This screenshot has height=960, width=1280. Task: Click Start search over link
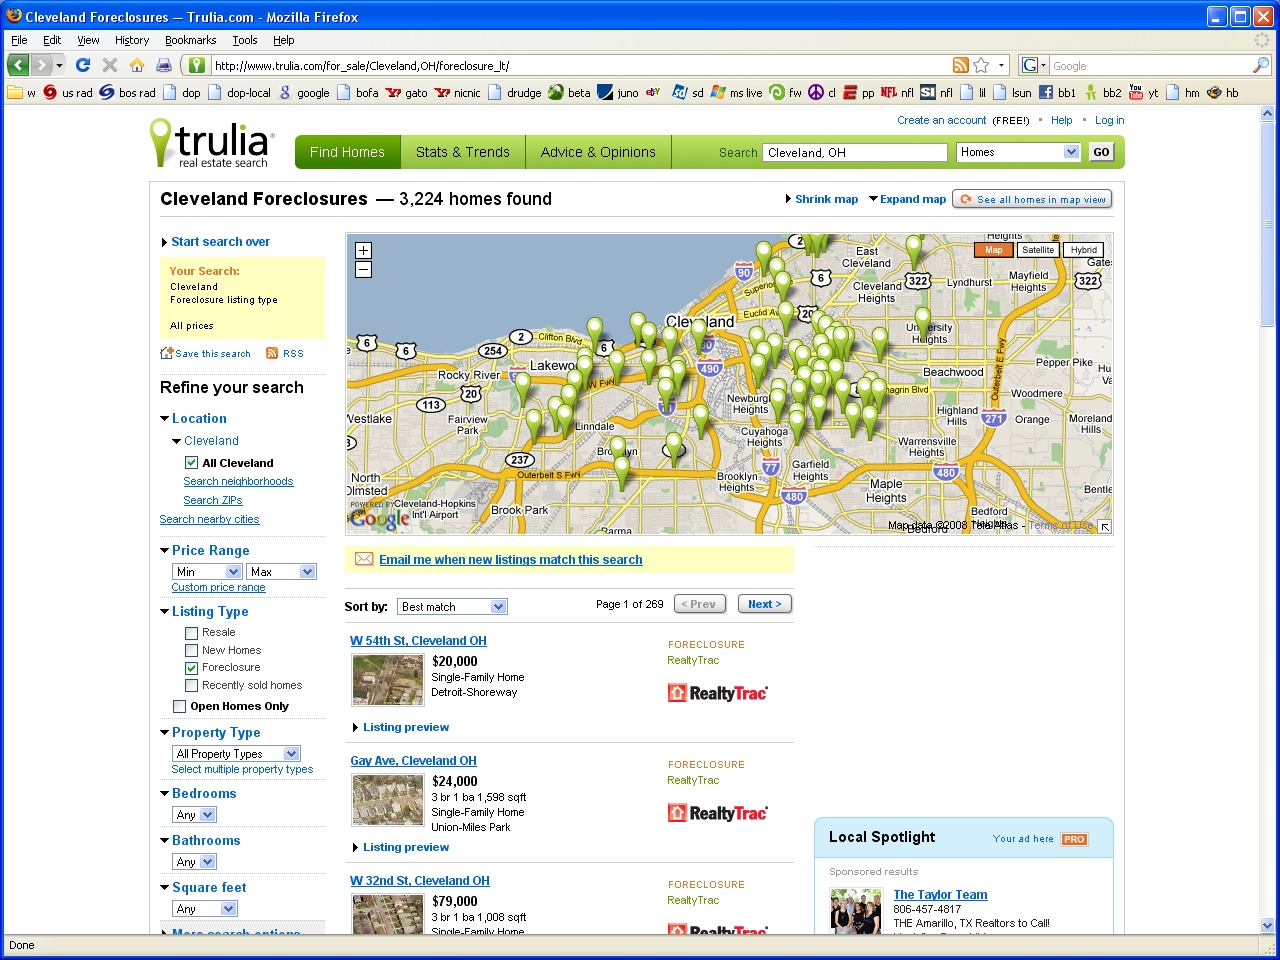click(220, 242)
